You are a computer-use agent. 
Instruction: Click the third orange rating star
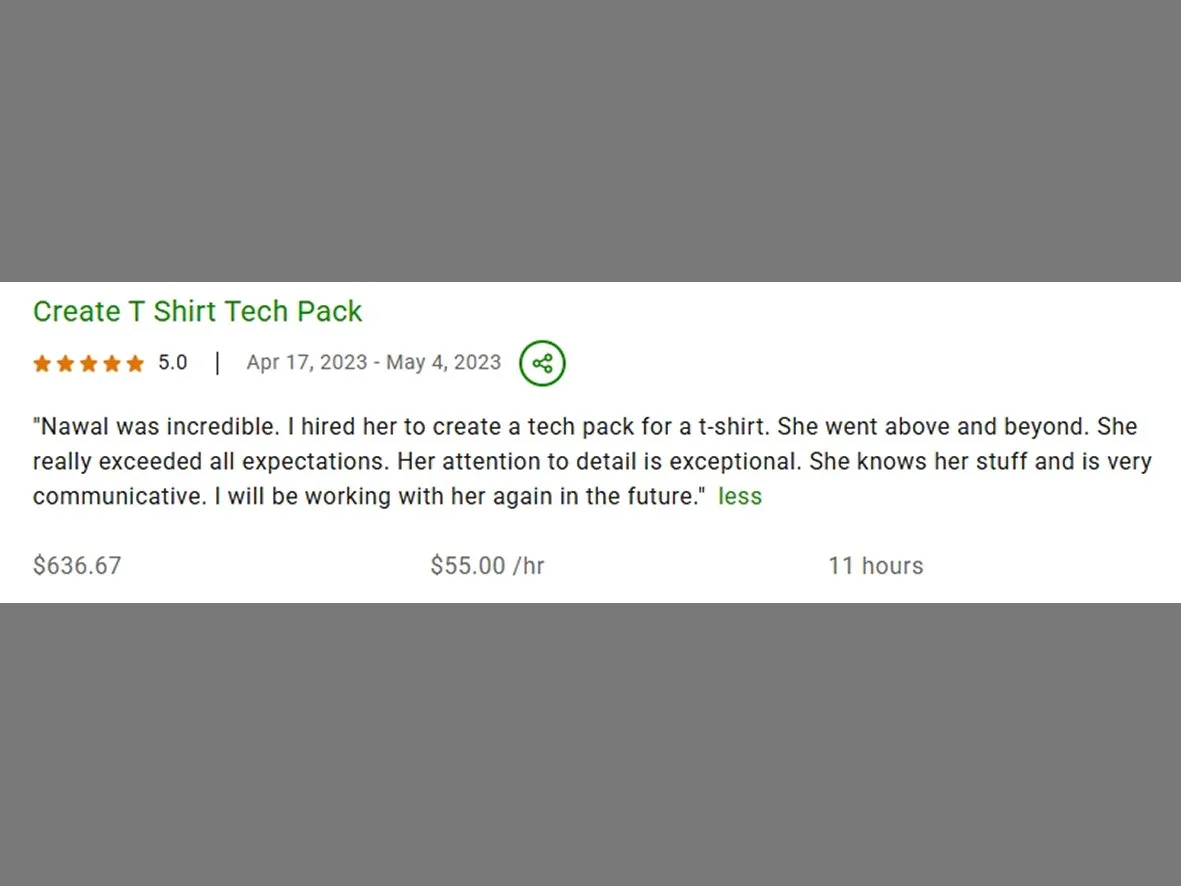click(x=89, y=364)
